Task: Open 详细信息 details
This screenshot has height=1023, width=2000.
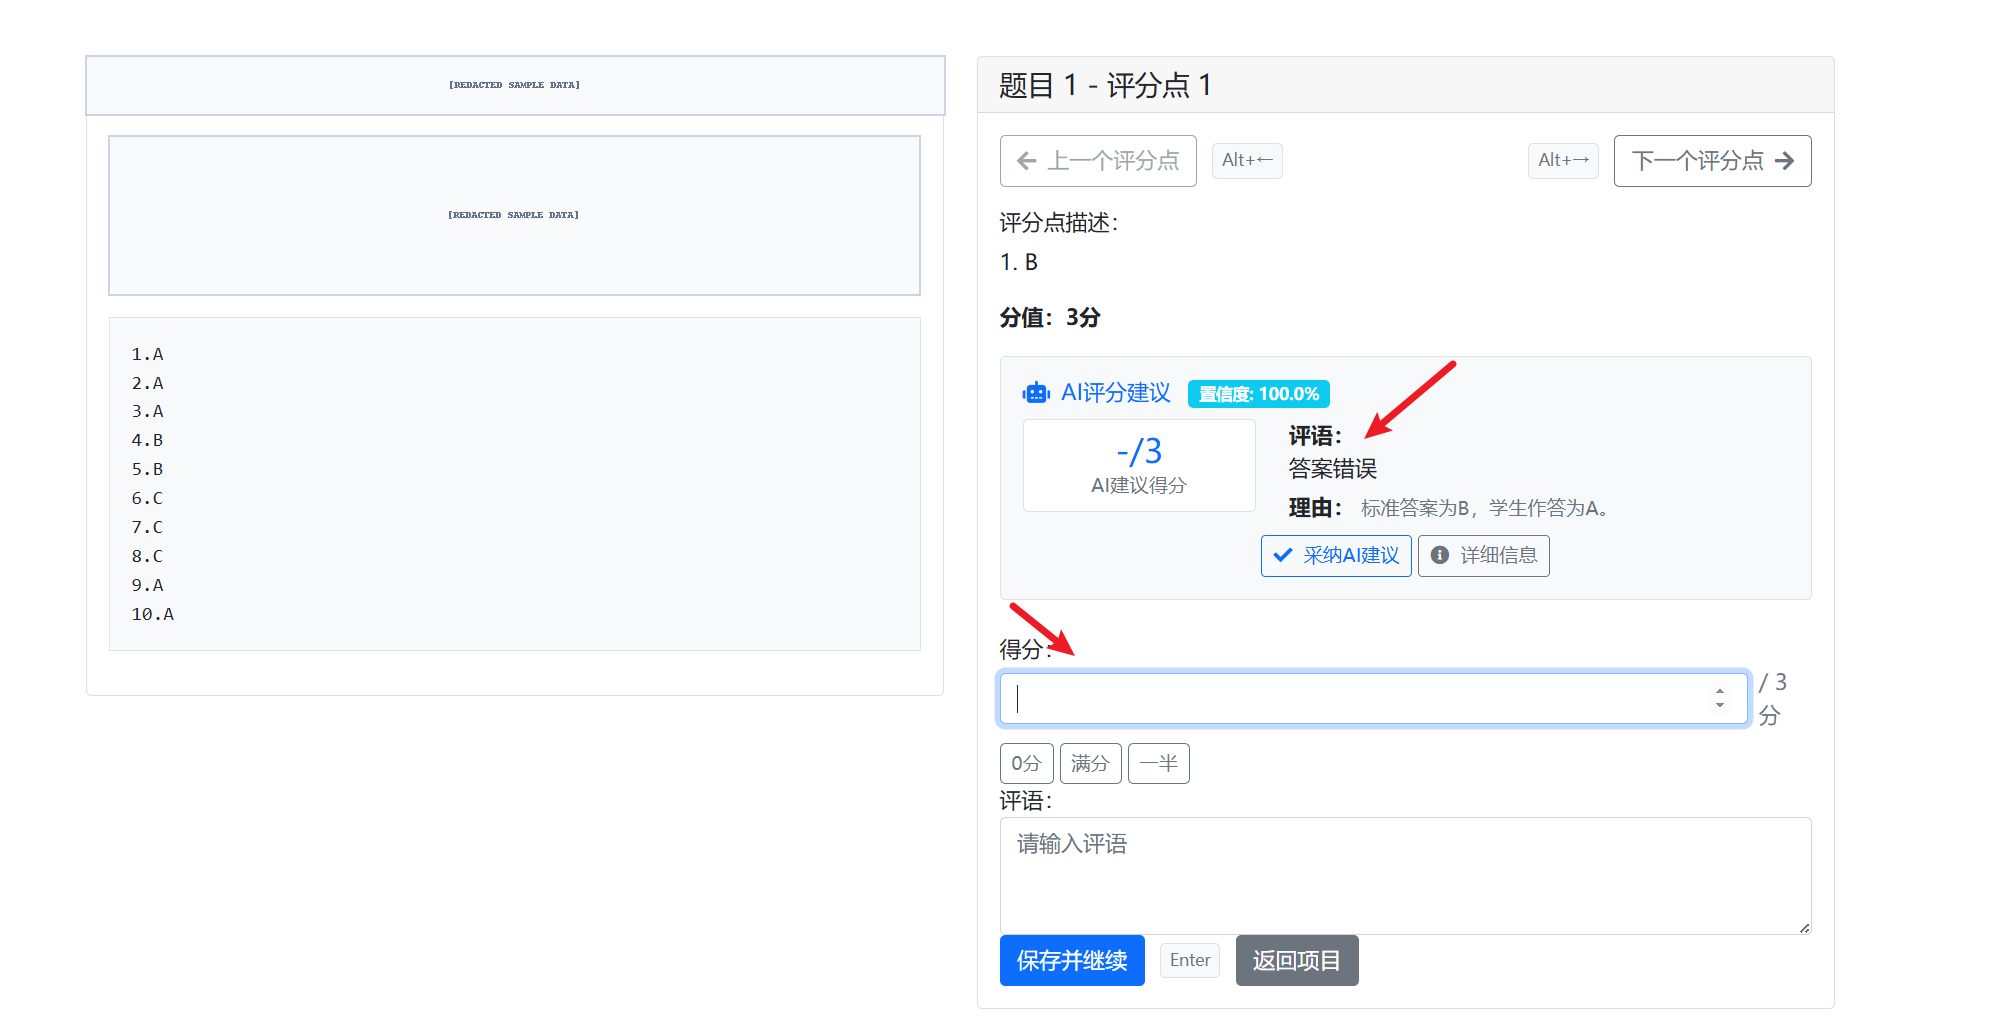Action: 1484,556
